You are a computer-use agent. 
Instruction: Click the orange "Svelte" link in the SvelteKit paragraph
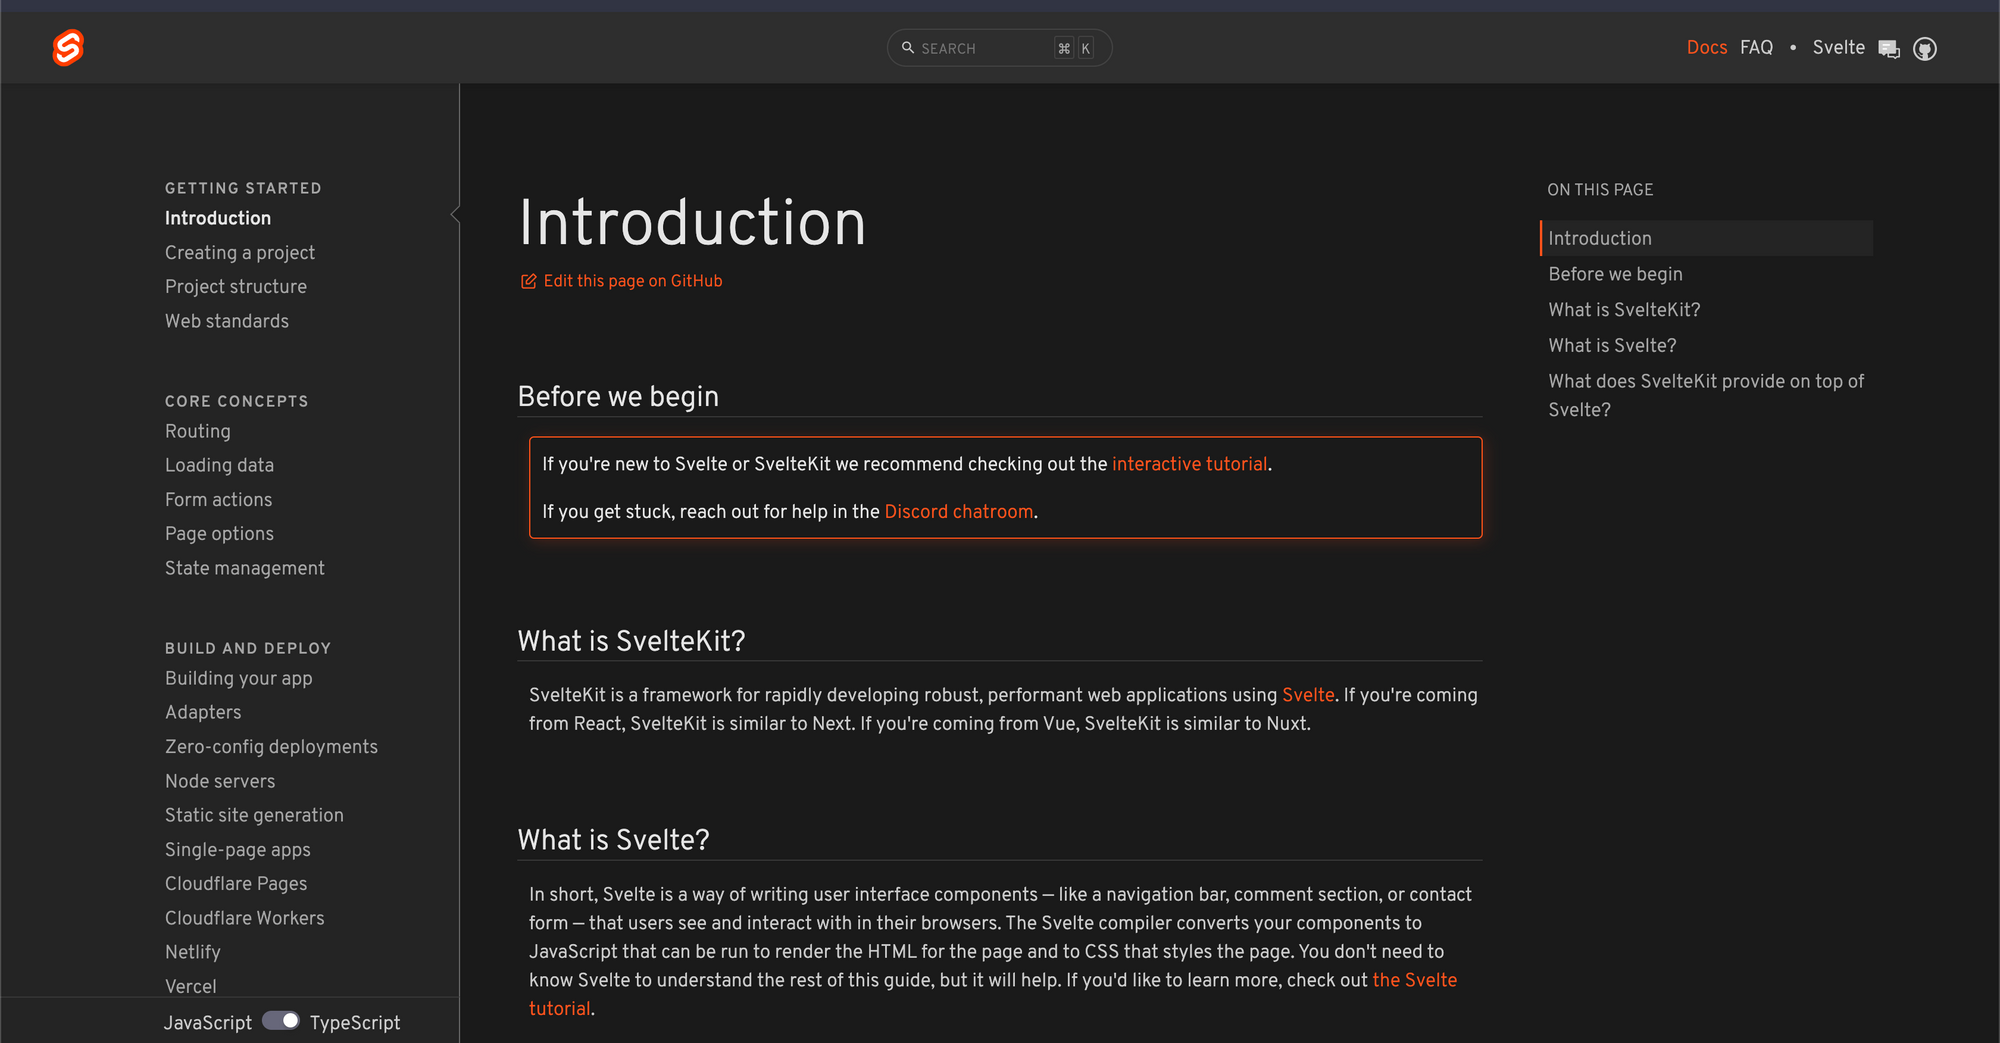click(x=1308, y=695)
